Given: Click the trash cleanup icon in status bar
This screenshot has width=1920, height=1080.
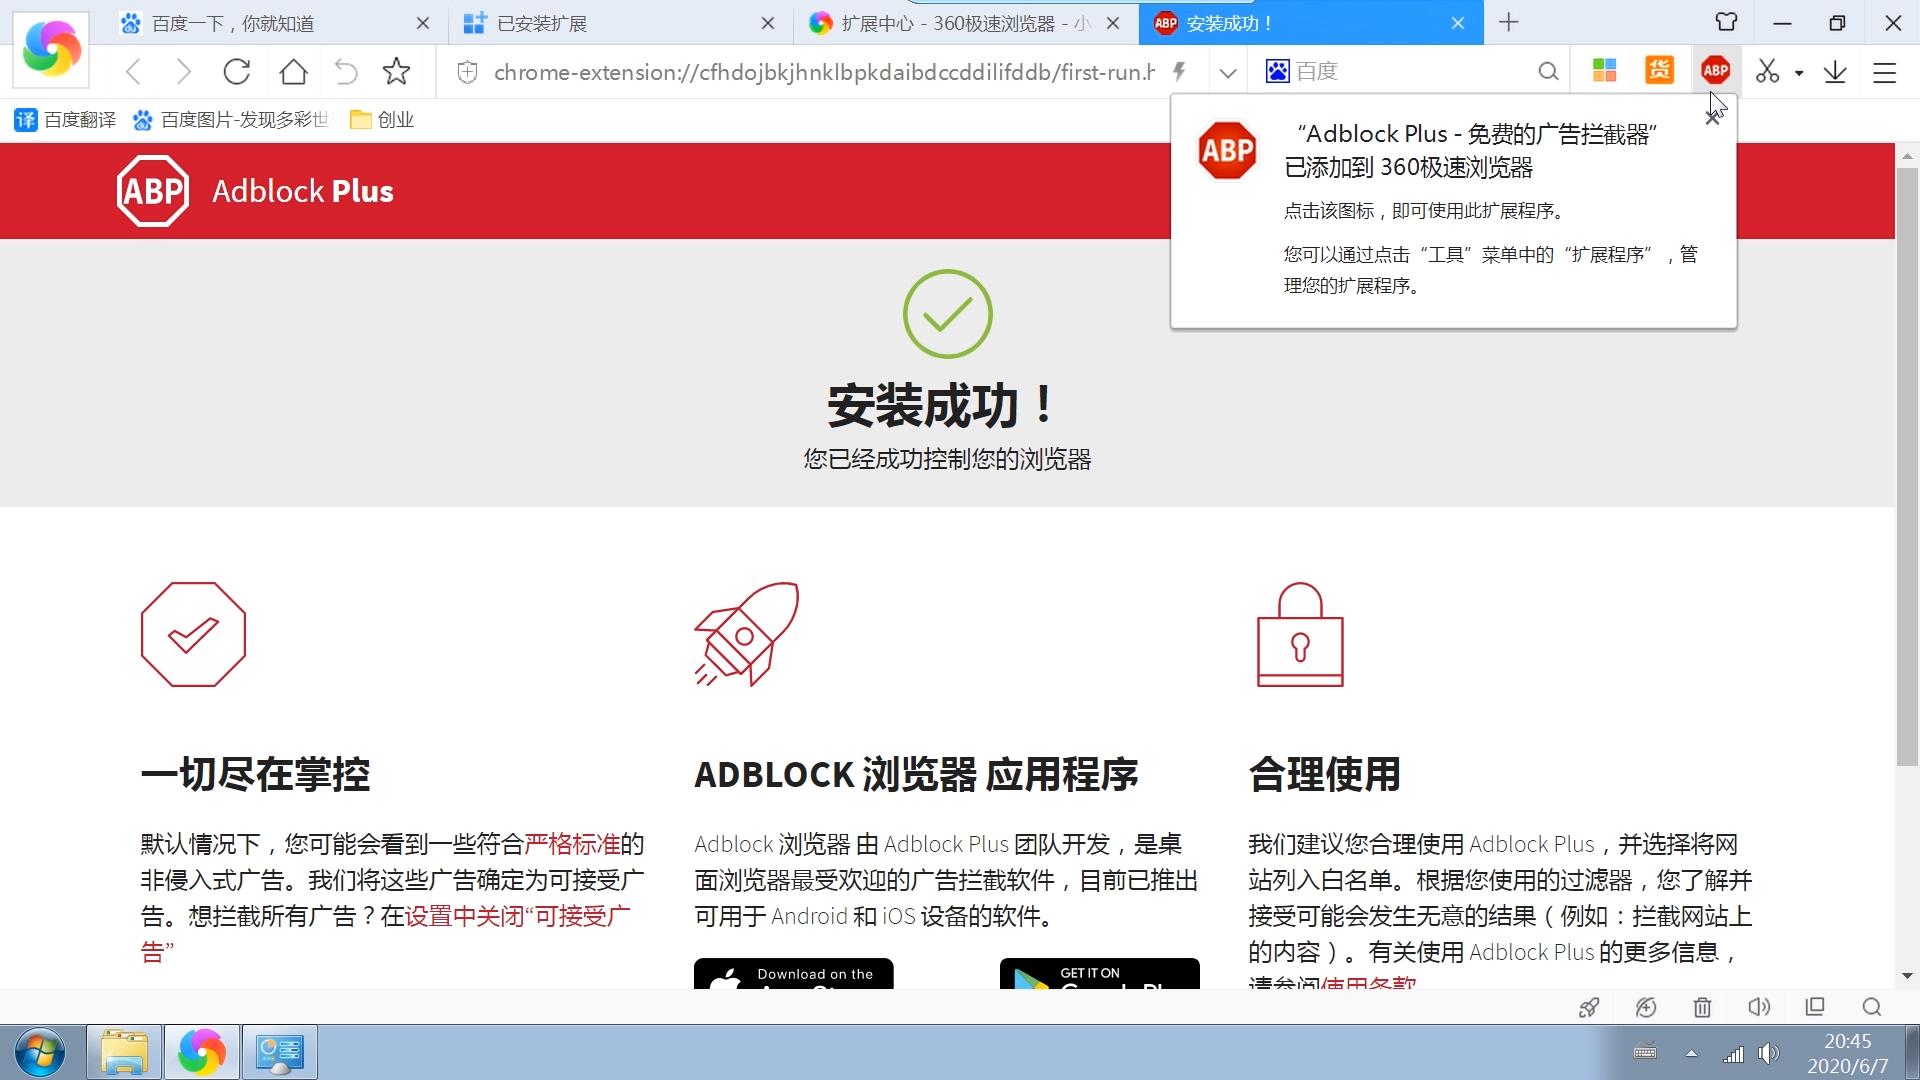Looking at the screenshot, I should coord(1703,1007).
